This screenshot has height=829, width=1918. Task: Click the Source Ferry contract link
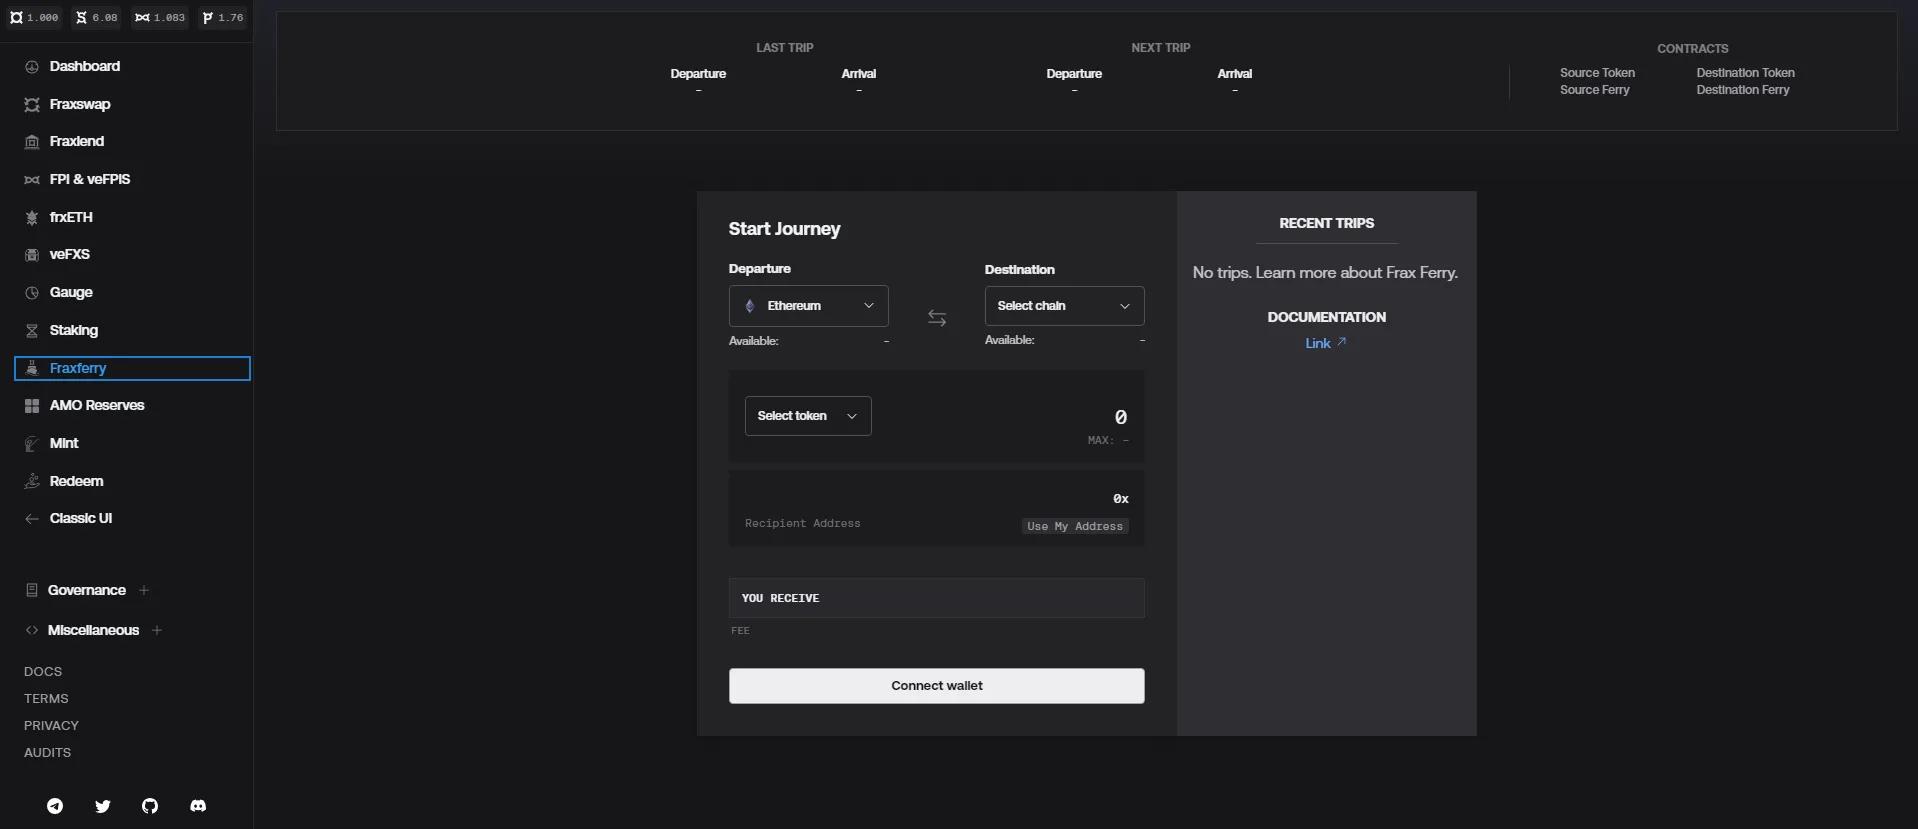tap(1595, 90)
